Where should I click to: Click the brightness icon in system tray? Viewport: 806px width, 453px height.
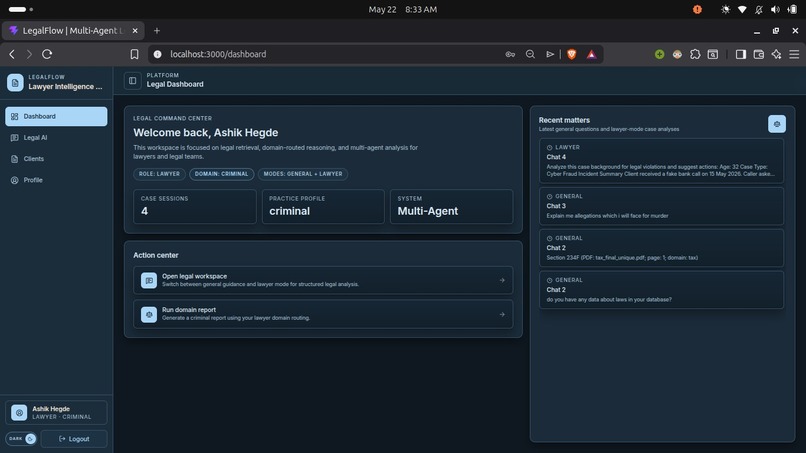pos(725,9)
